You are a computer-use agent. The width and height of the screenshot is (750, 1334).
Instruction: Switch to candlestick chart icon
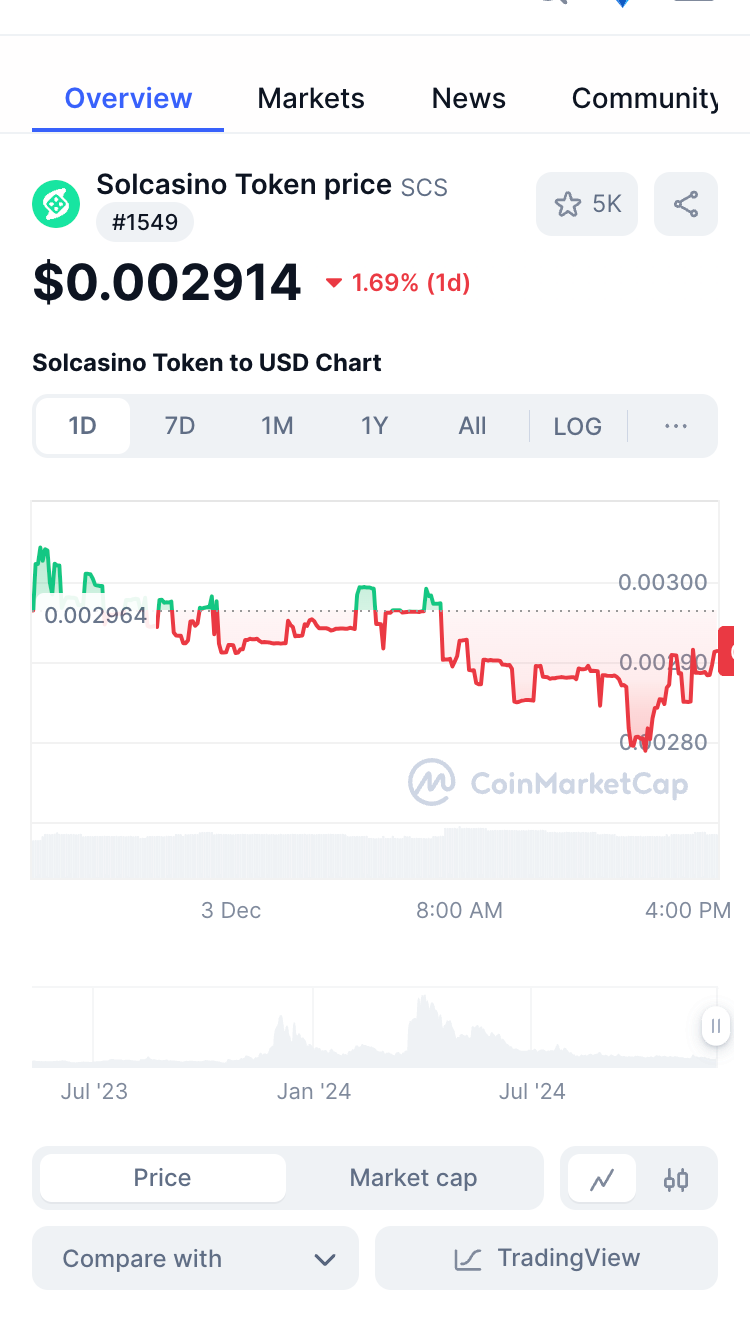coord(676,1180)
